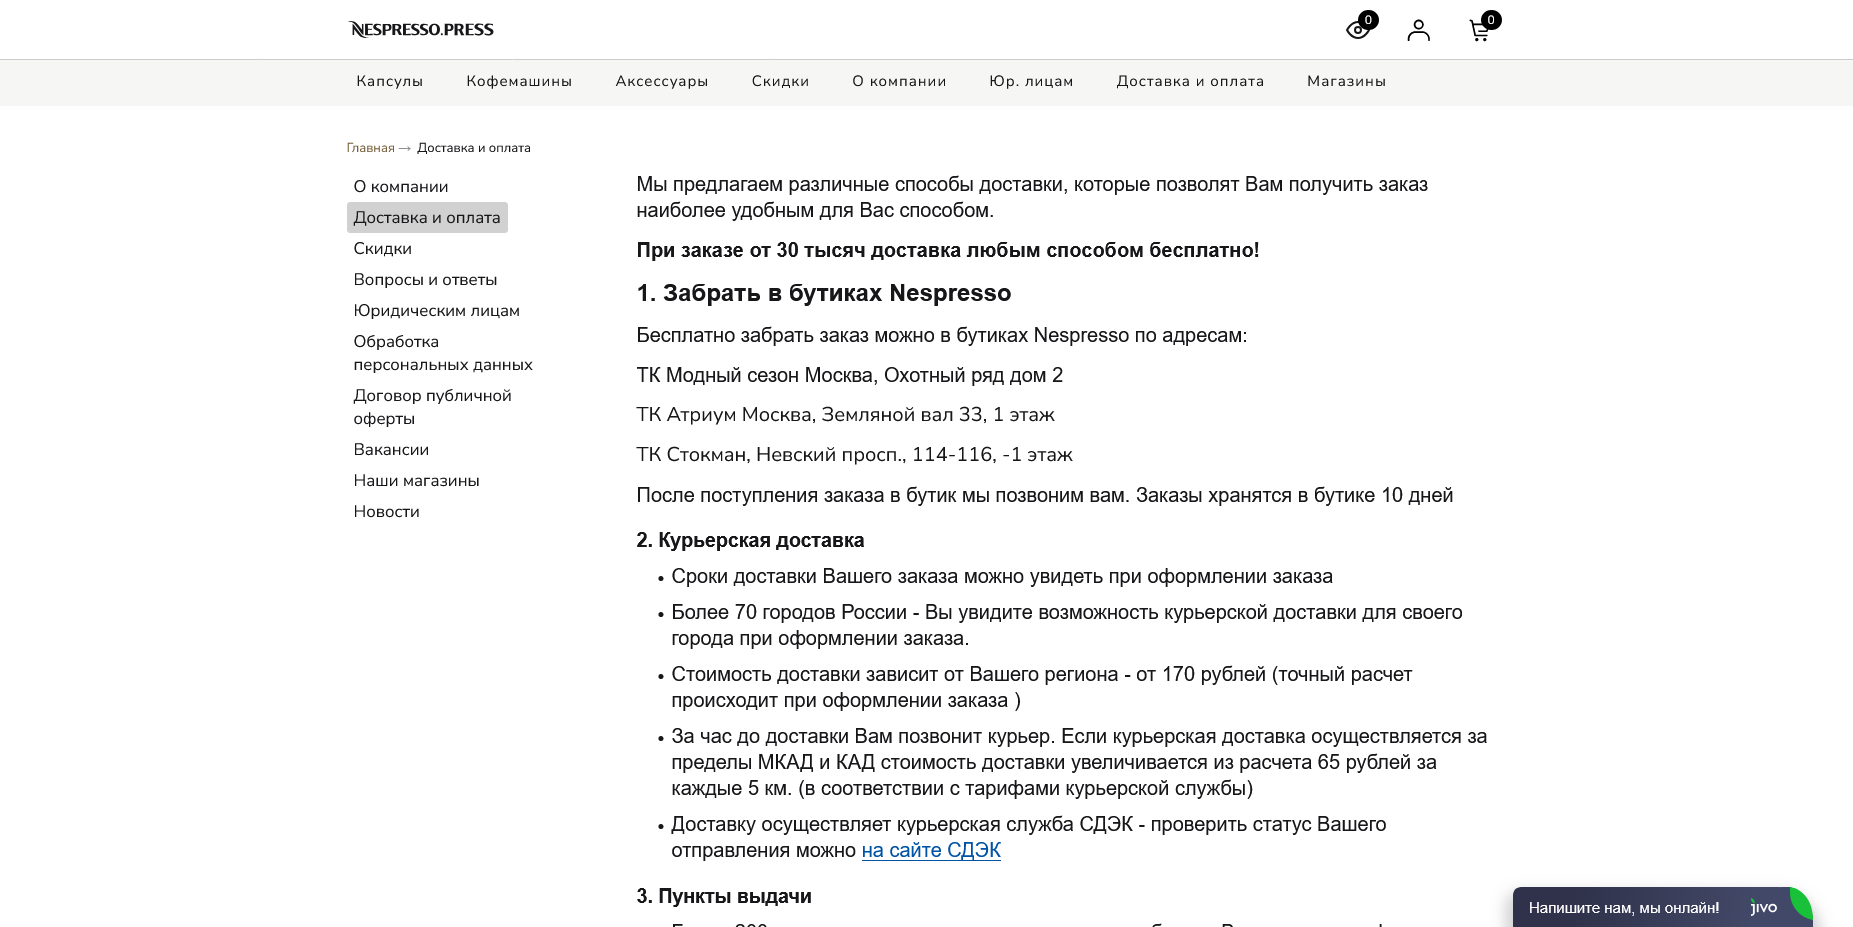The width and height of the screenshot is (1853, 927).
Task: Click the Jivo chat logo icon
Action: tap(1764, 908)
